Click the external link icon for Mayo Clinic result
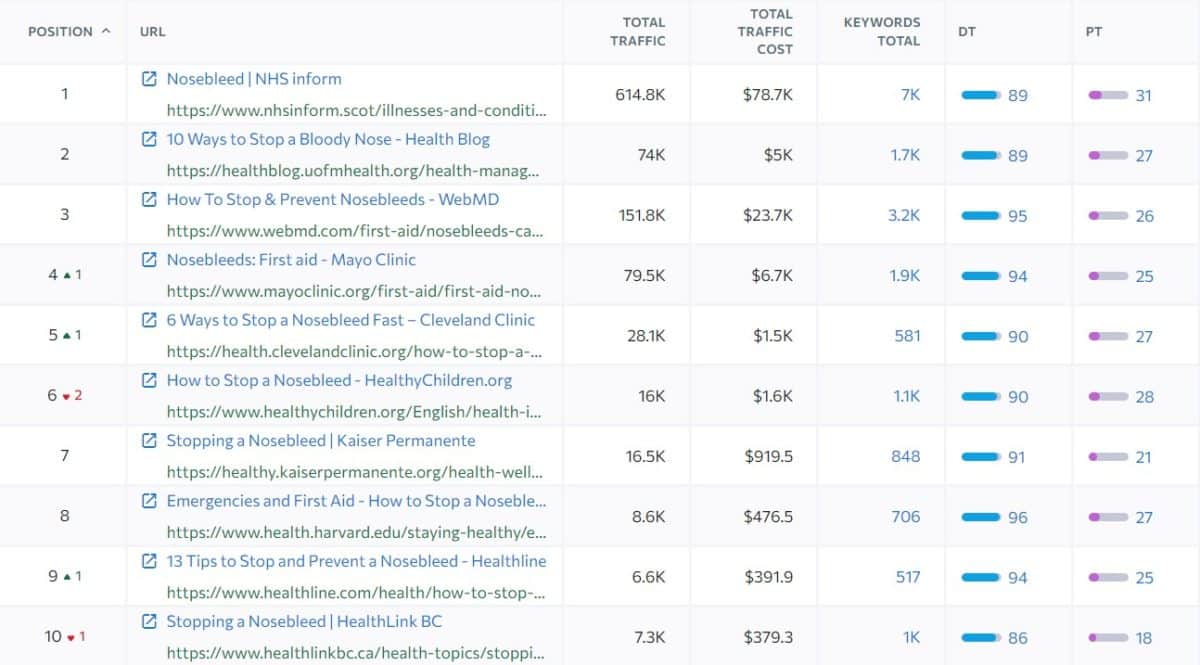1200x665 pixels. (x=149, y=259)
